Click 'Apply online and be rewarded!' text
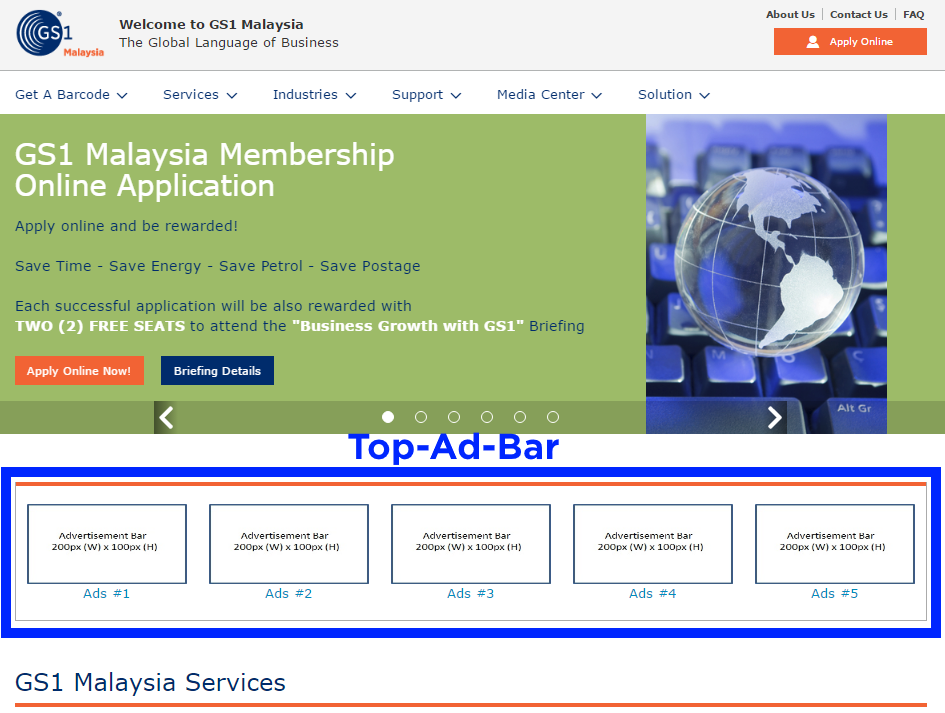 pos(127,226)
